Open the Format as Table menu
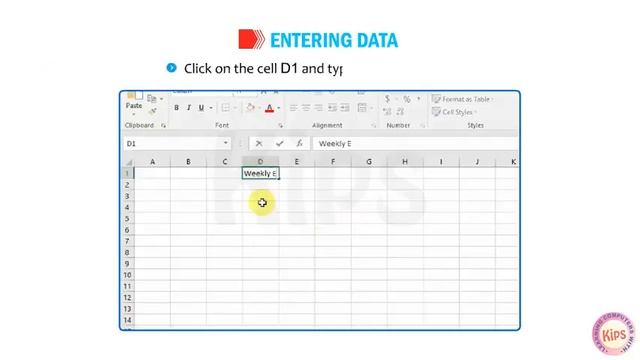 coord(462,99)
